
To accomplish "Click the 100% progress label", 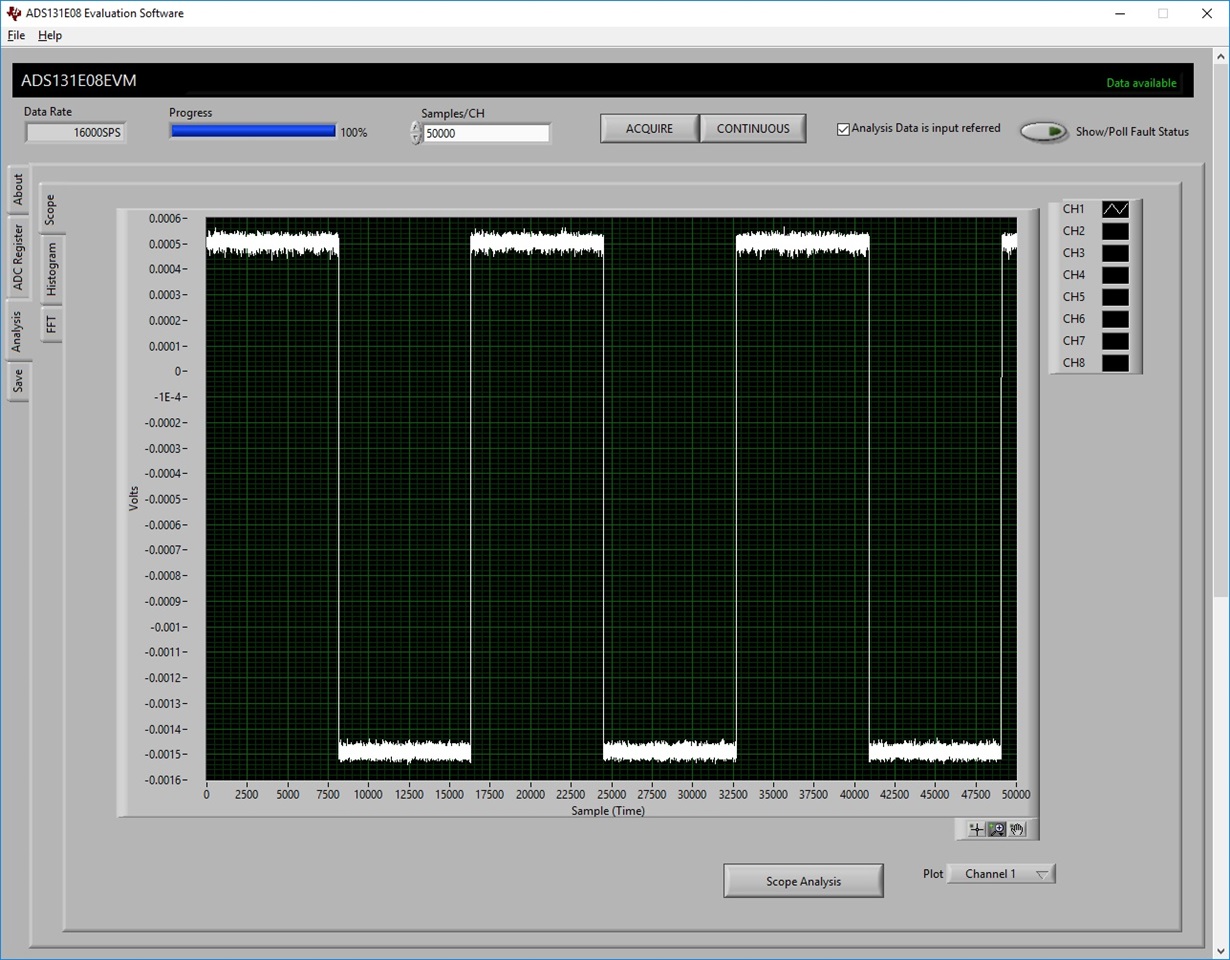I will click(353, 132).
